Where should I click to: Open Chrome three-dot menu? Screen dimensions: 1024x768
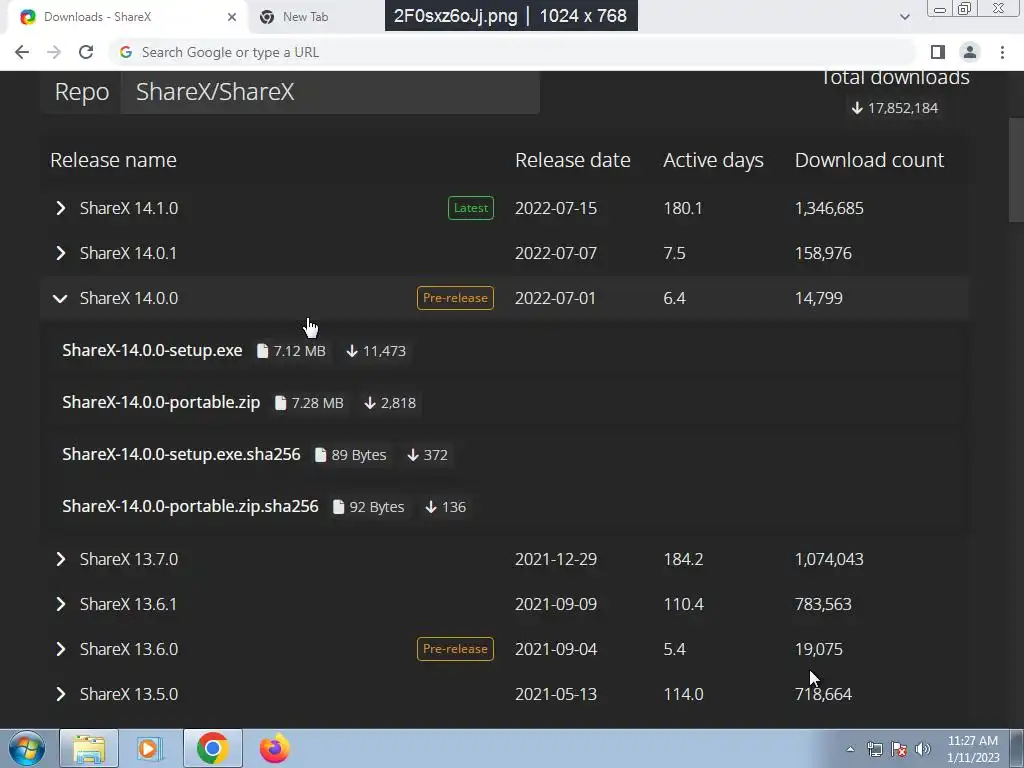click(x=1002, y=52)
